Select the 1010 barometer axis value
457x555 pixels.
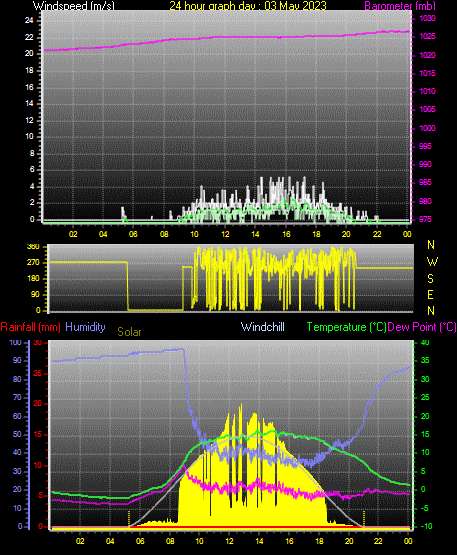(428, 91)
